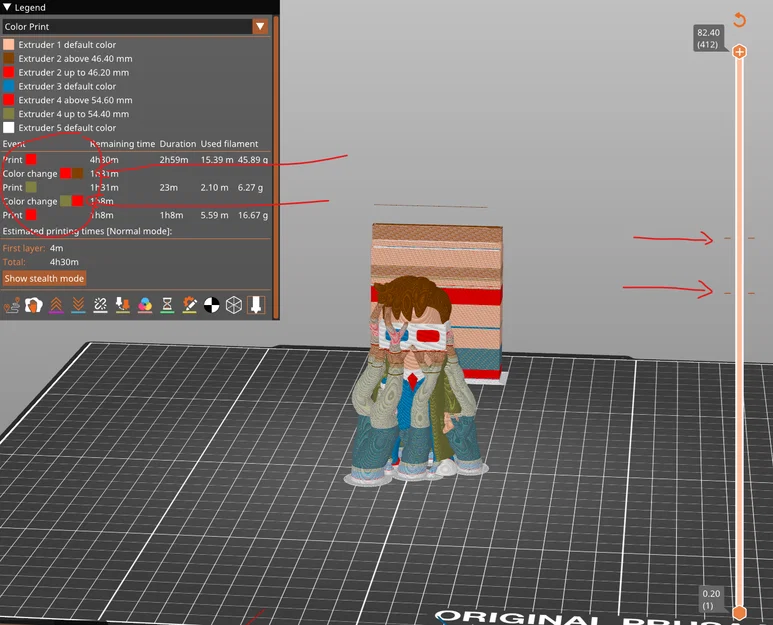This screenshot has width=773, height=625.
Task: Toggle color changes visibility icon
Action: coord(145,305)
